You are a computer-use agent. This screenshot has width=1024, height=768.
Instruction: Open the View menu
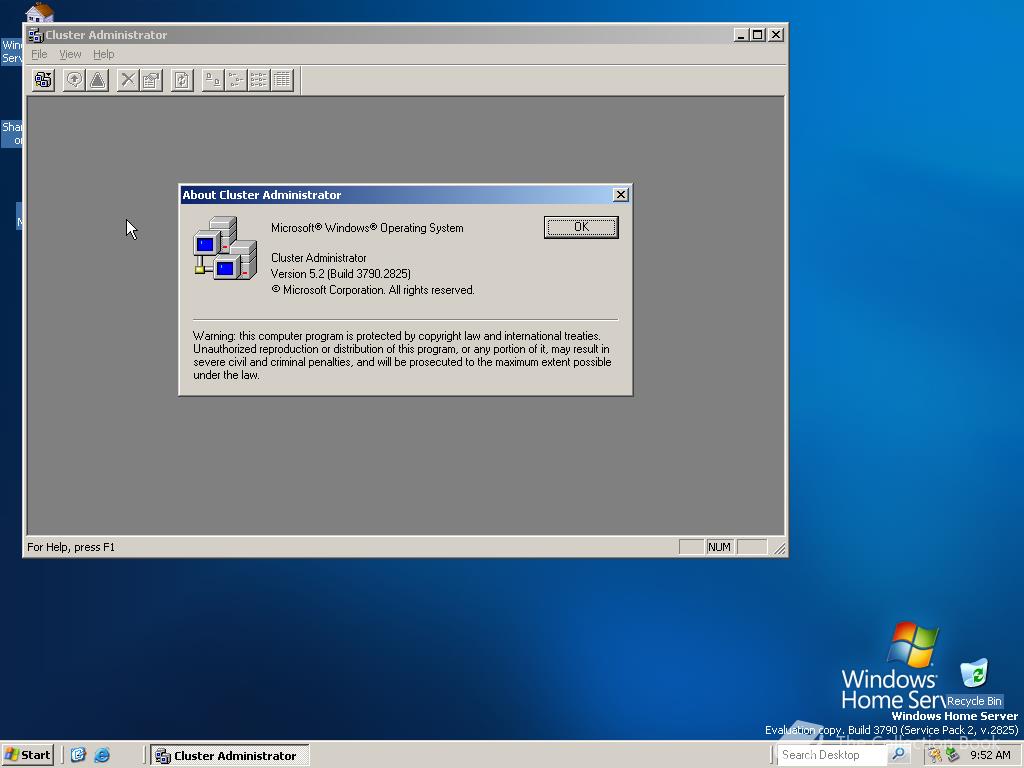(70, 54)
